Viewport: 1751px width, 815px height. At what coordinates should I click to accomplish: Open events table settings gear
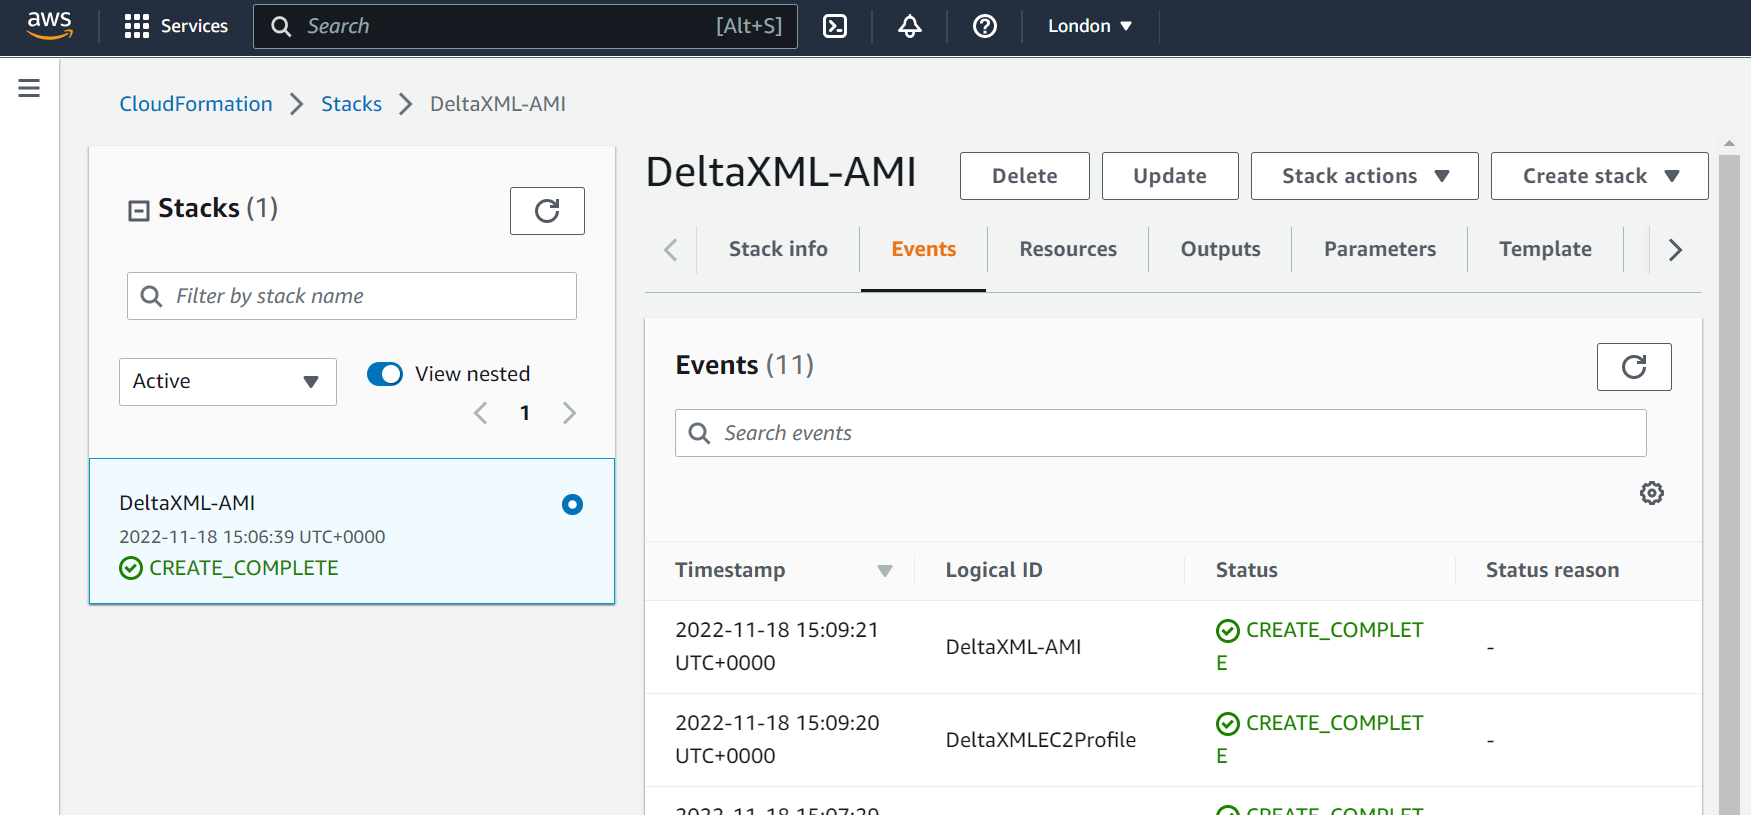1651,493
